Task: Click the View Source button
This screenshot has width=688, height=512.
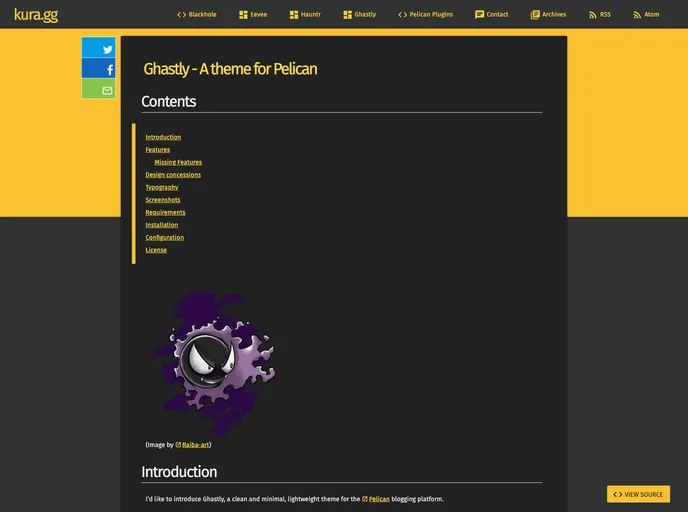Action: [638, 494]
